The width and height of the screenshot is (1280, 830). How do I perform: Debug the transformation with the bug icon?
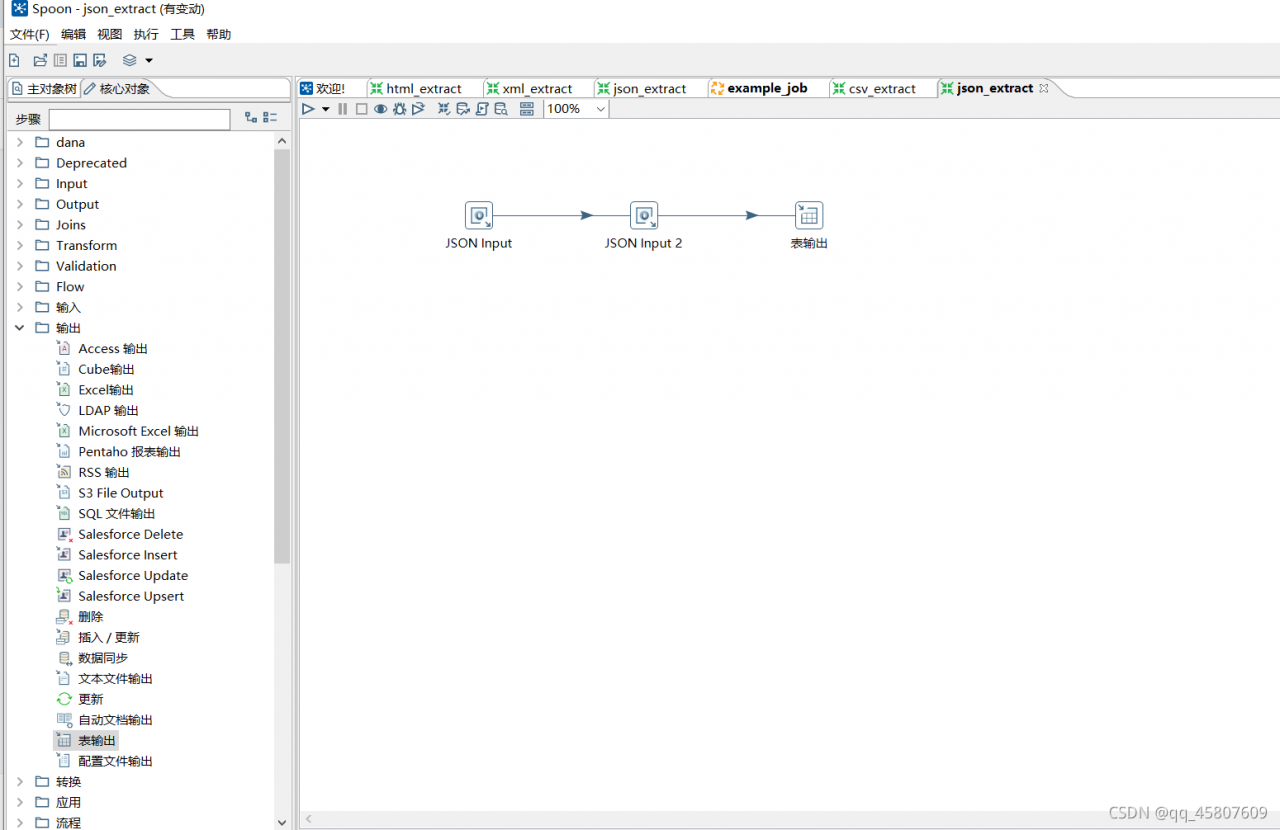tap(400, 109)
